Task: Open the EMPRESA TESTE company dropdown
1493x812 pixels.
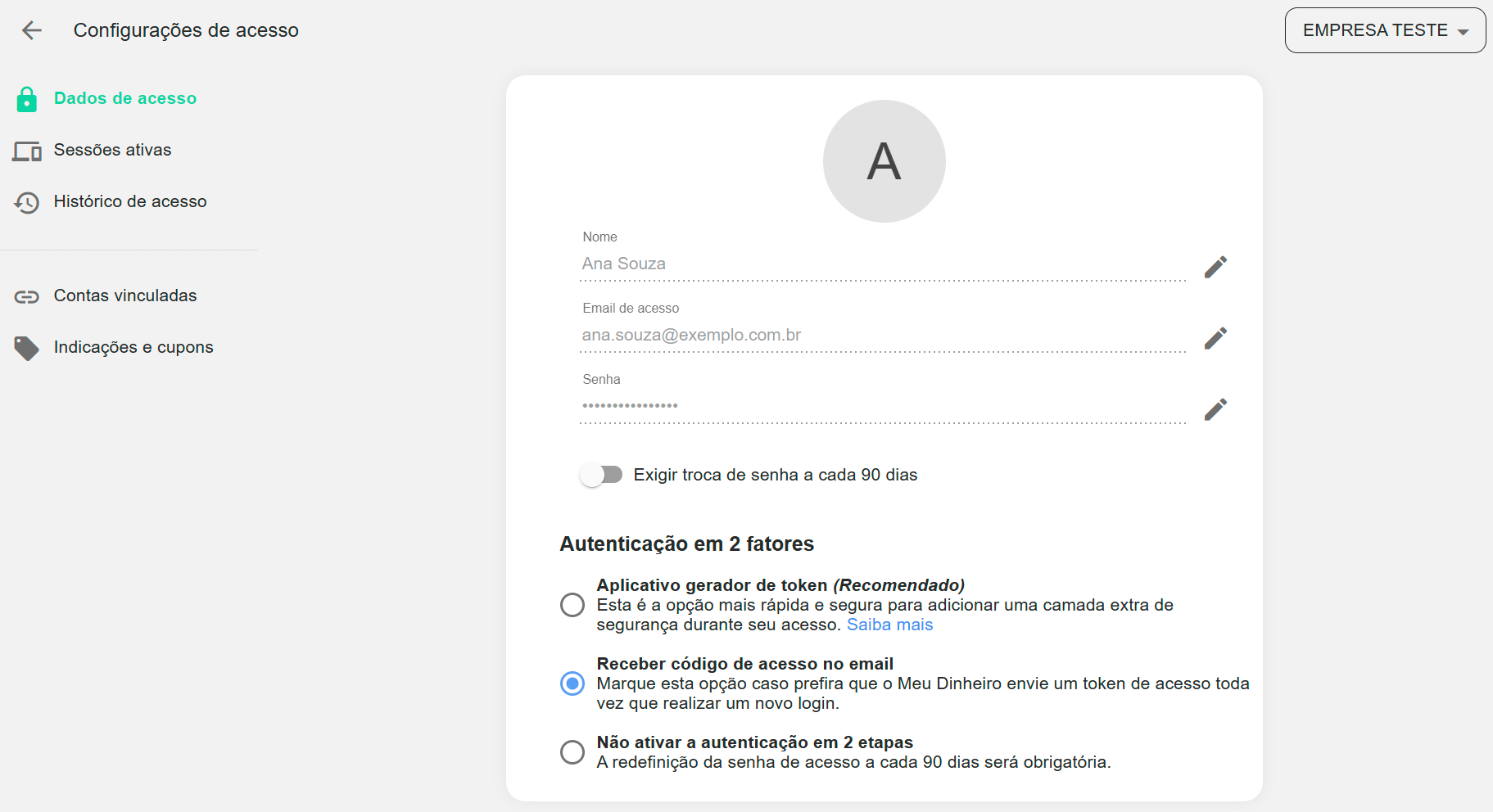Action: (x=1385, y=31)
